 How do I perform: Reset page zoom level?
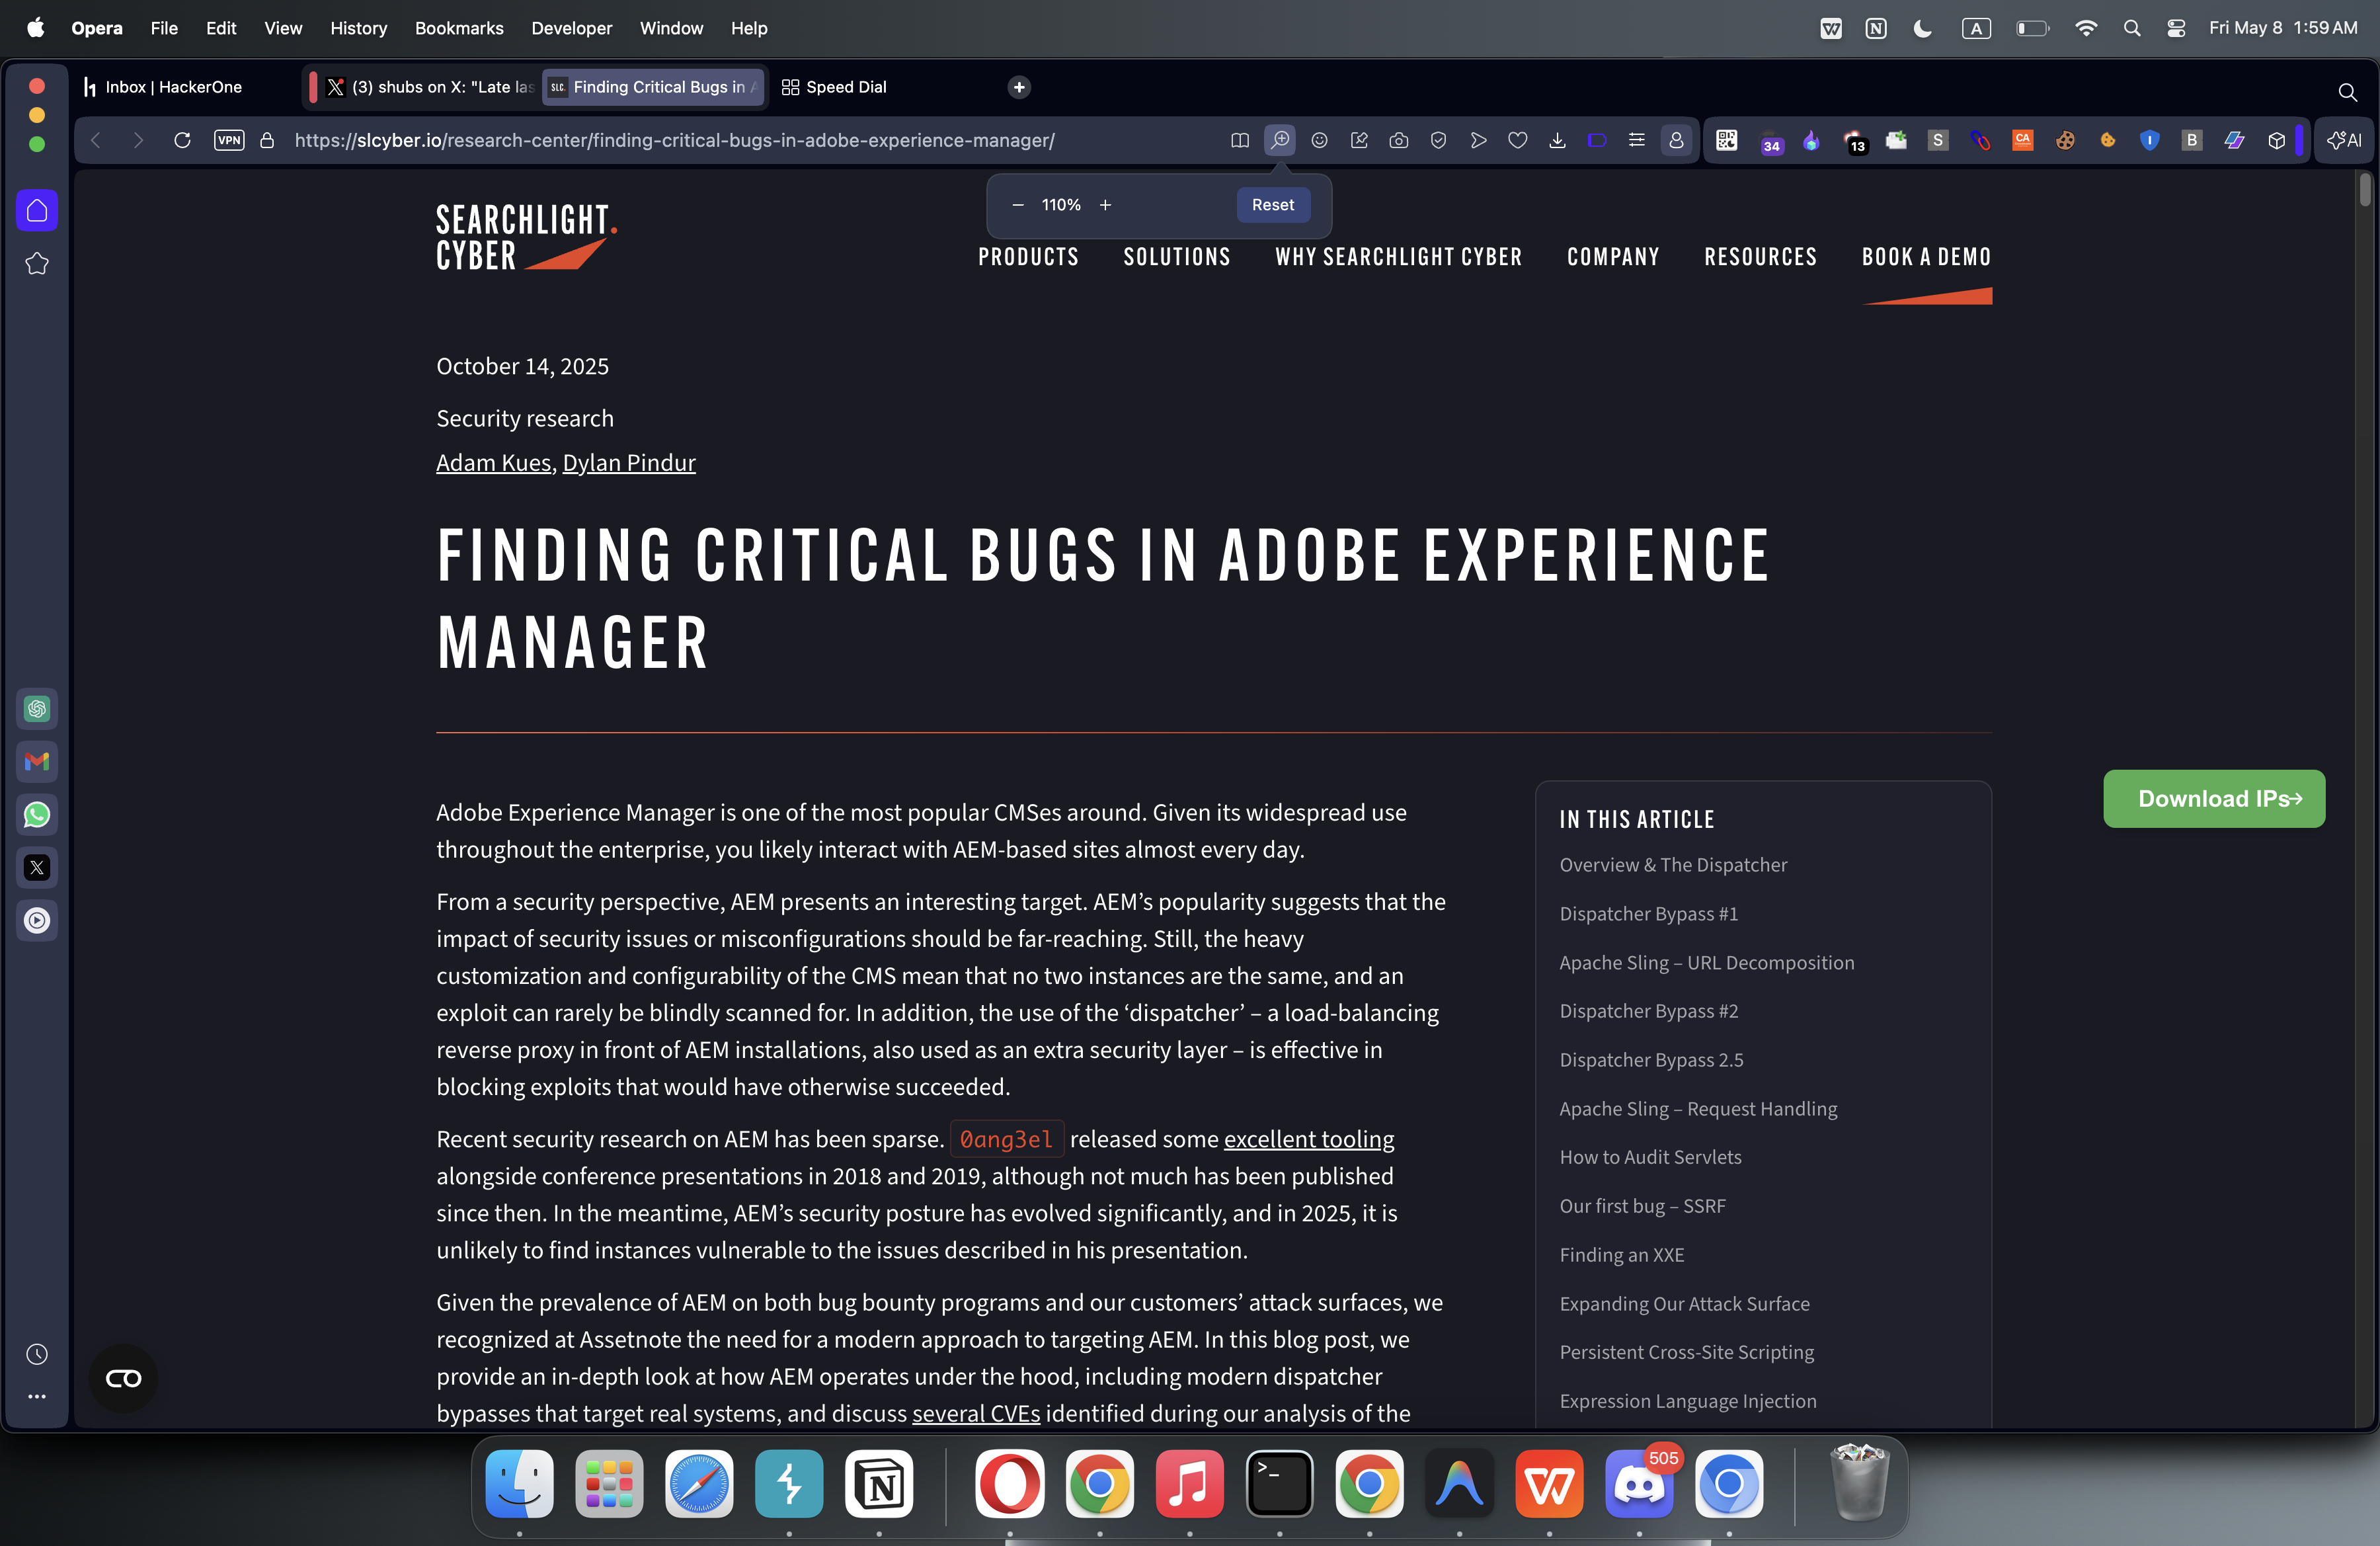click(x=1273, y=205)
